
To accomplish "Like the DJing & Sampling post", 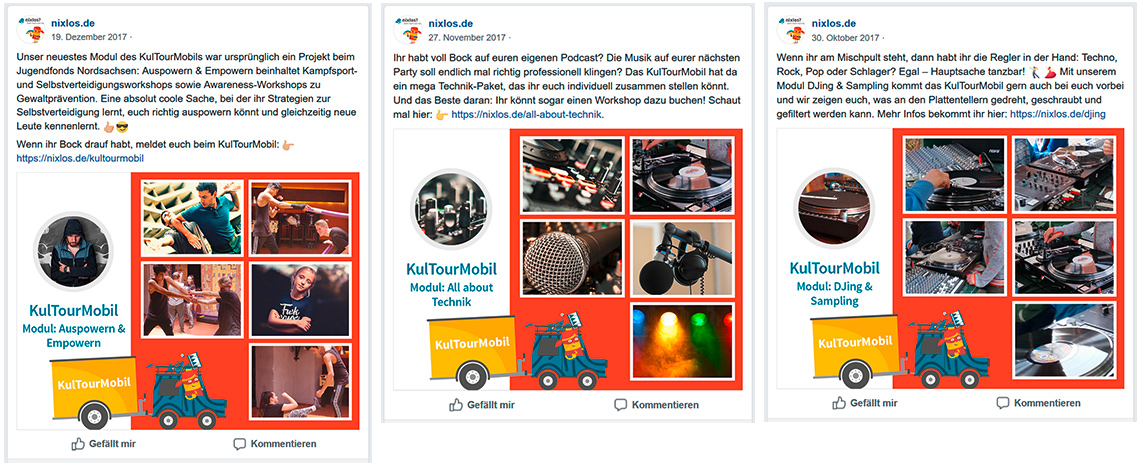I will coord(864,403).
